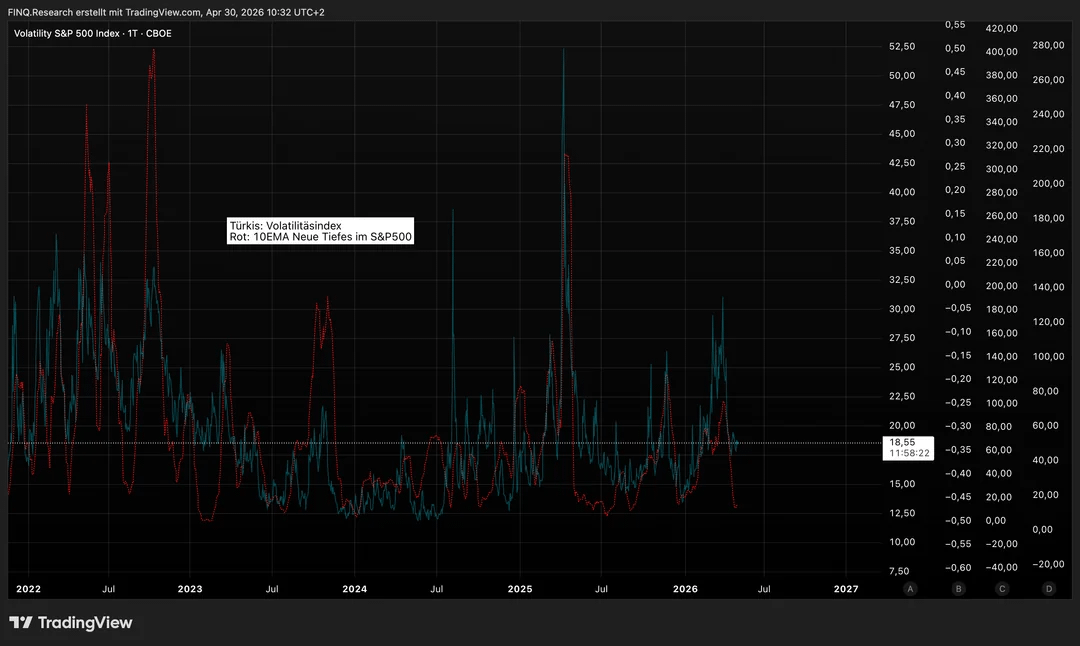Click the 280,00 value on rightmost scale
The image size is (1080, 646).
point(1047,45)
